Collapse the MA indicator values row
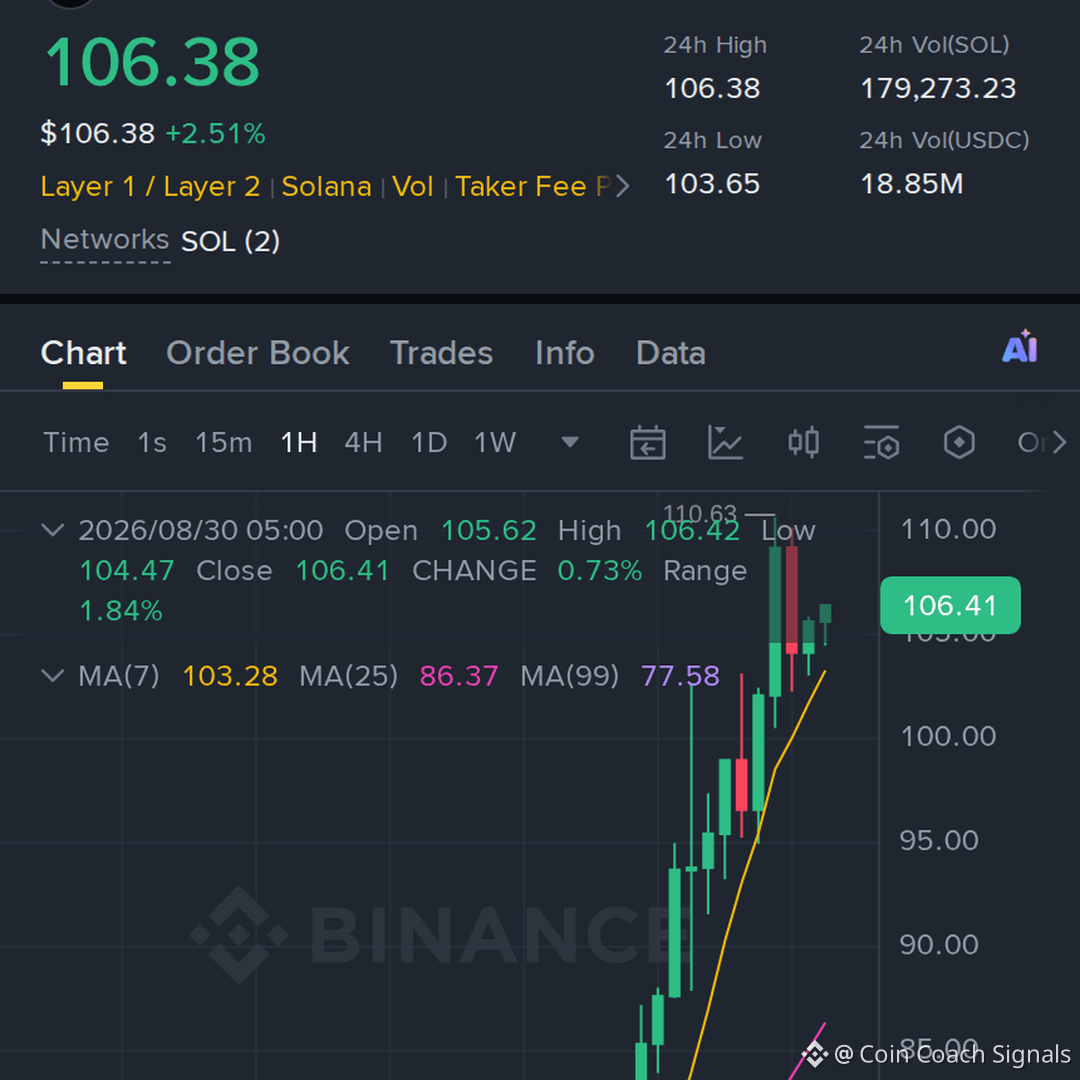1080x1080 pixels. 53,675
